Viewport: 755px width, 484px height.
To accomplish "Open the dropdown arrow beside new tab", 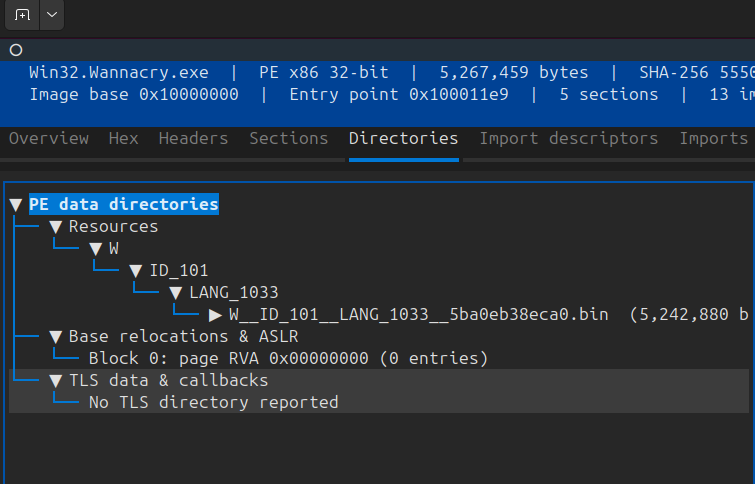I will click(x=52, y=15).
